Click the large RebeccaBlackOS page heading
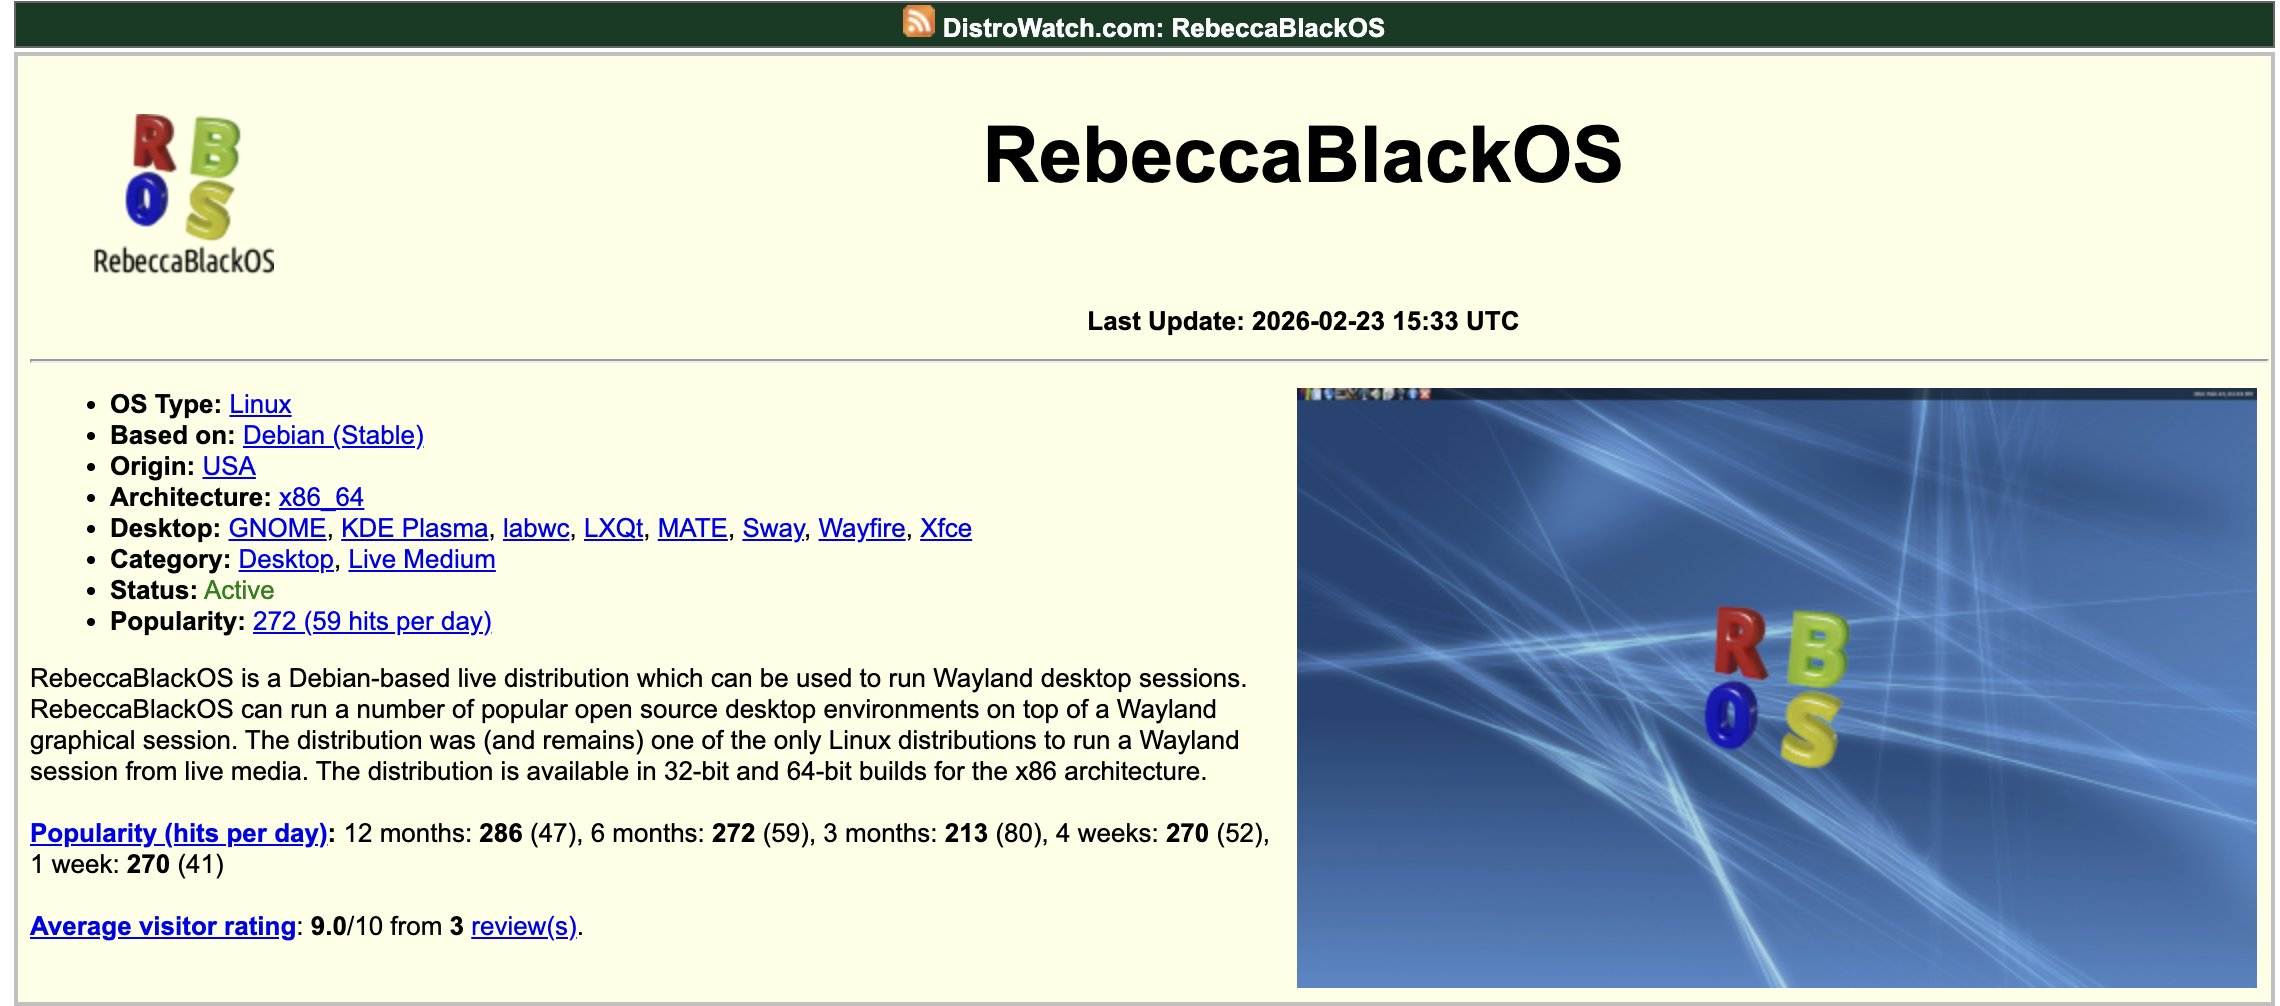The image size is (2280, 1006). [1303, 155]
